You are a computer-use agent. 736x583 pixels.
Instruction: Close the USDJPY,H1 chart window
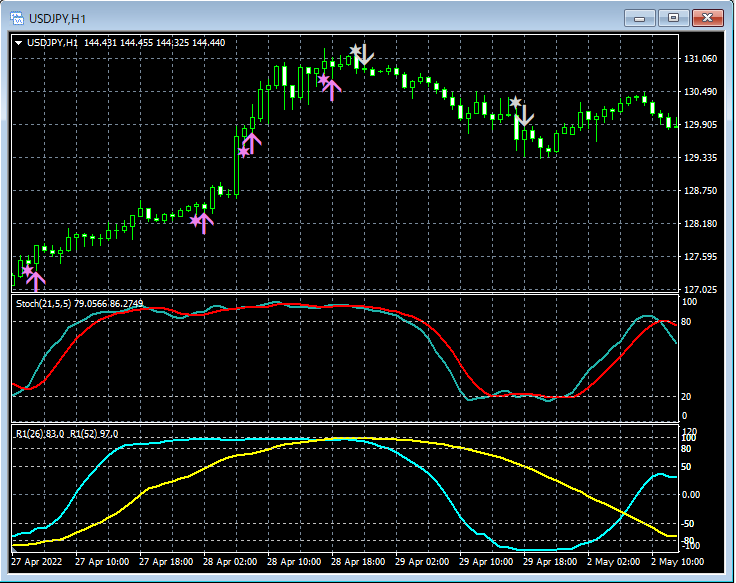[708, 17]
